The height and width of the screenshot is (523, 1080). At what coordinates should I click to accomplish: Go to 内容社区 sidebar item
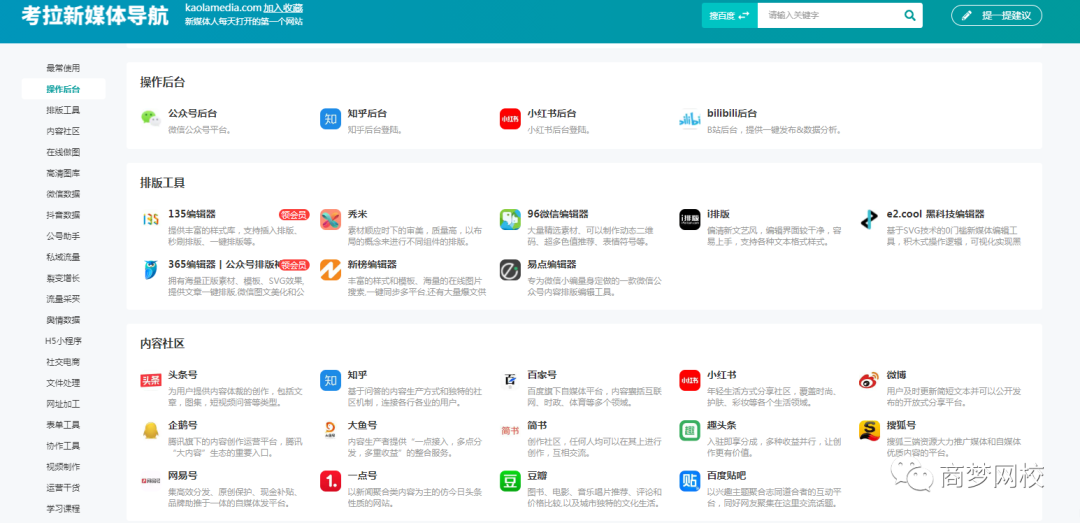click(x=63, y=131)
